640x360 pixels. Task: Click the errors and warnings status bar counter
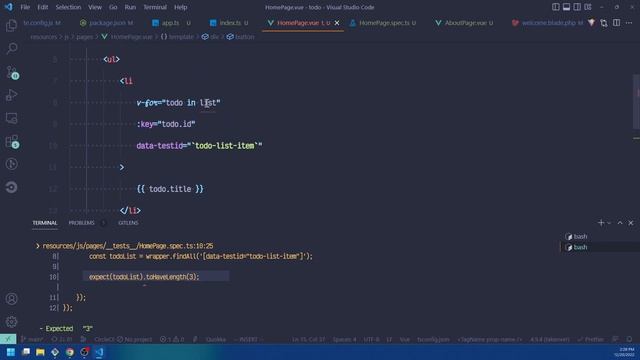click(172, 339)
